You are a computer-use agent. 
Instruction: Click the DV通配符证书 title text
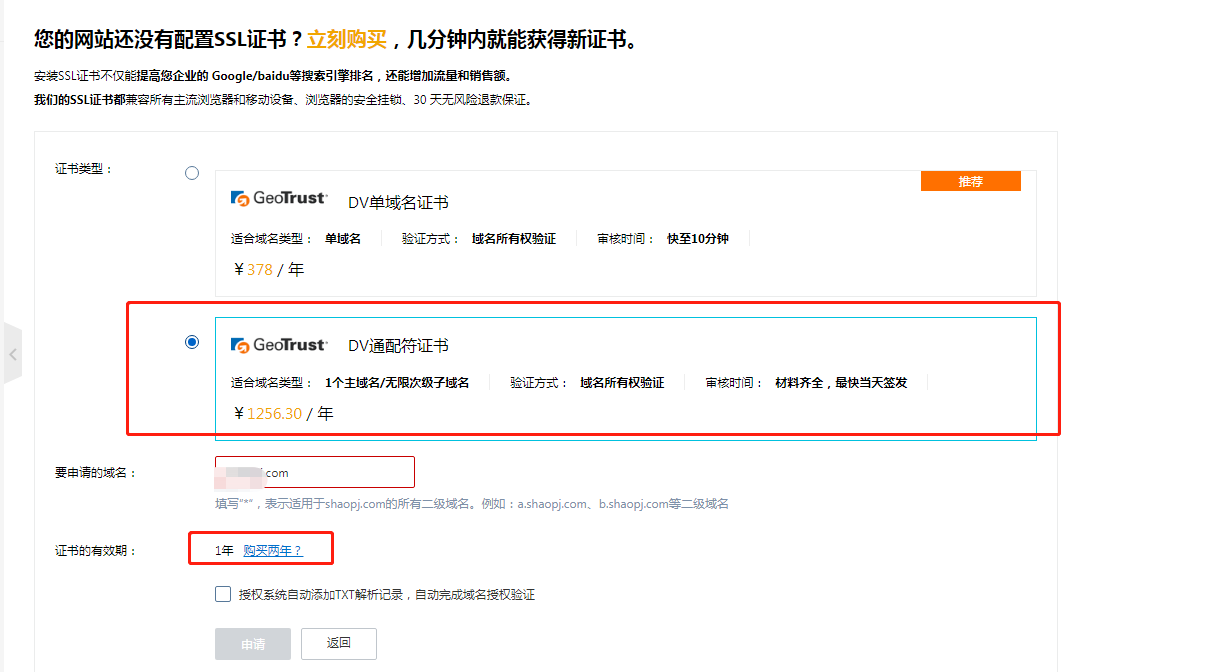(398, 345)
